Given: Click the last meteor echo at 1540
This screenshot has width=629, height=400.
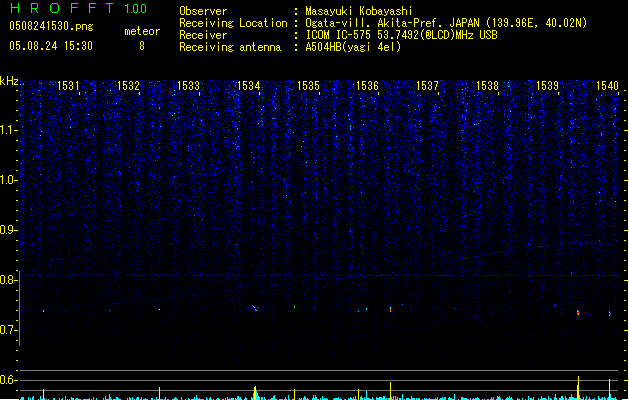Looking at the screenshot, I should (x=609, y=314).
